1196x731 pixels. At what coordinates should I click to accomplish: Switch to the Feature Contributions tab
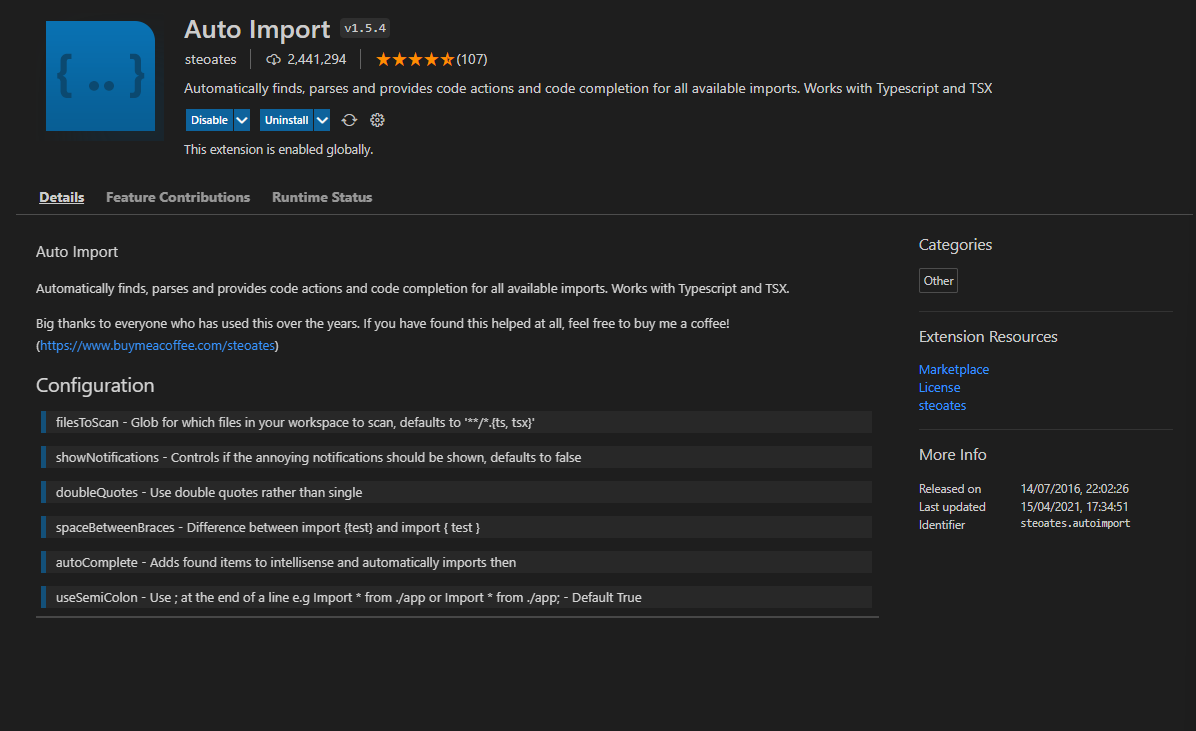[x=178, y=197]
